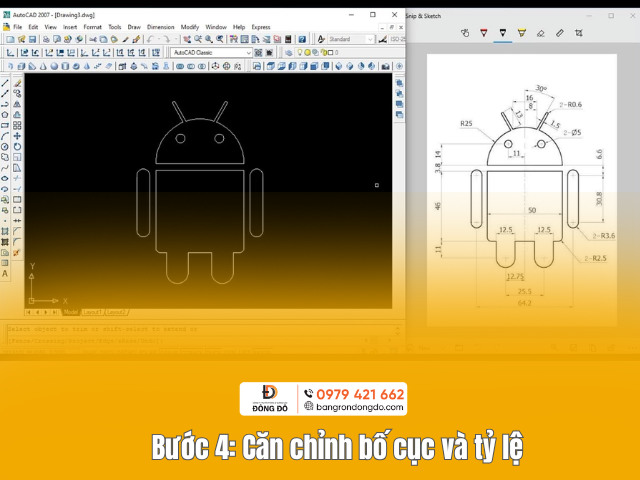Select Touch Writing in Snip & Sketch
Viewport: 640px width, 480px height.
465,33
